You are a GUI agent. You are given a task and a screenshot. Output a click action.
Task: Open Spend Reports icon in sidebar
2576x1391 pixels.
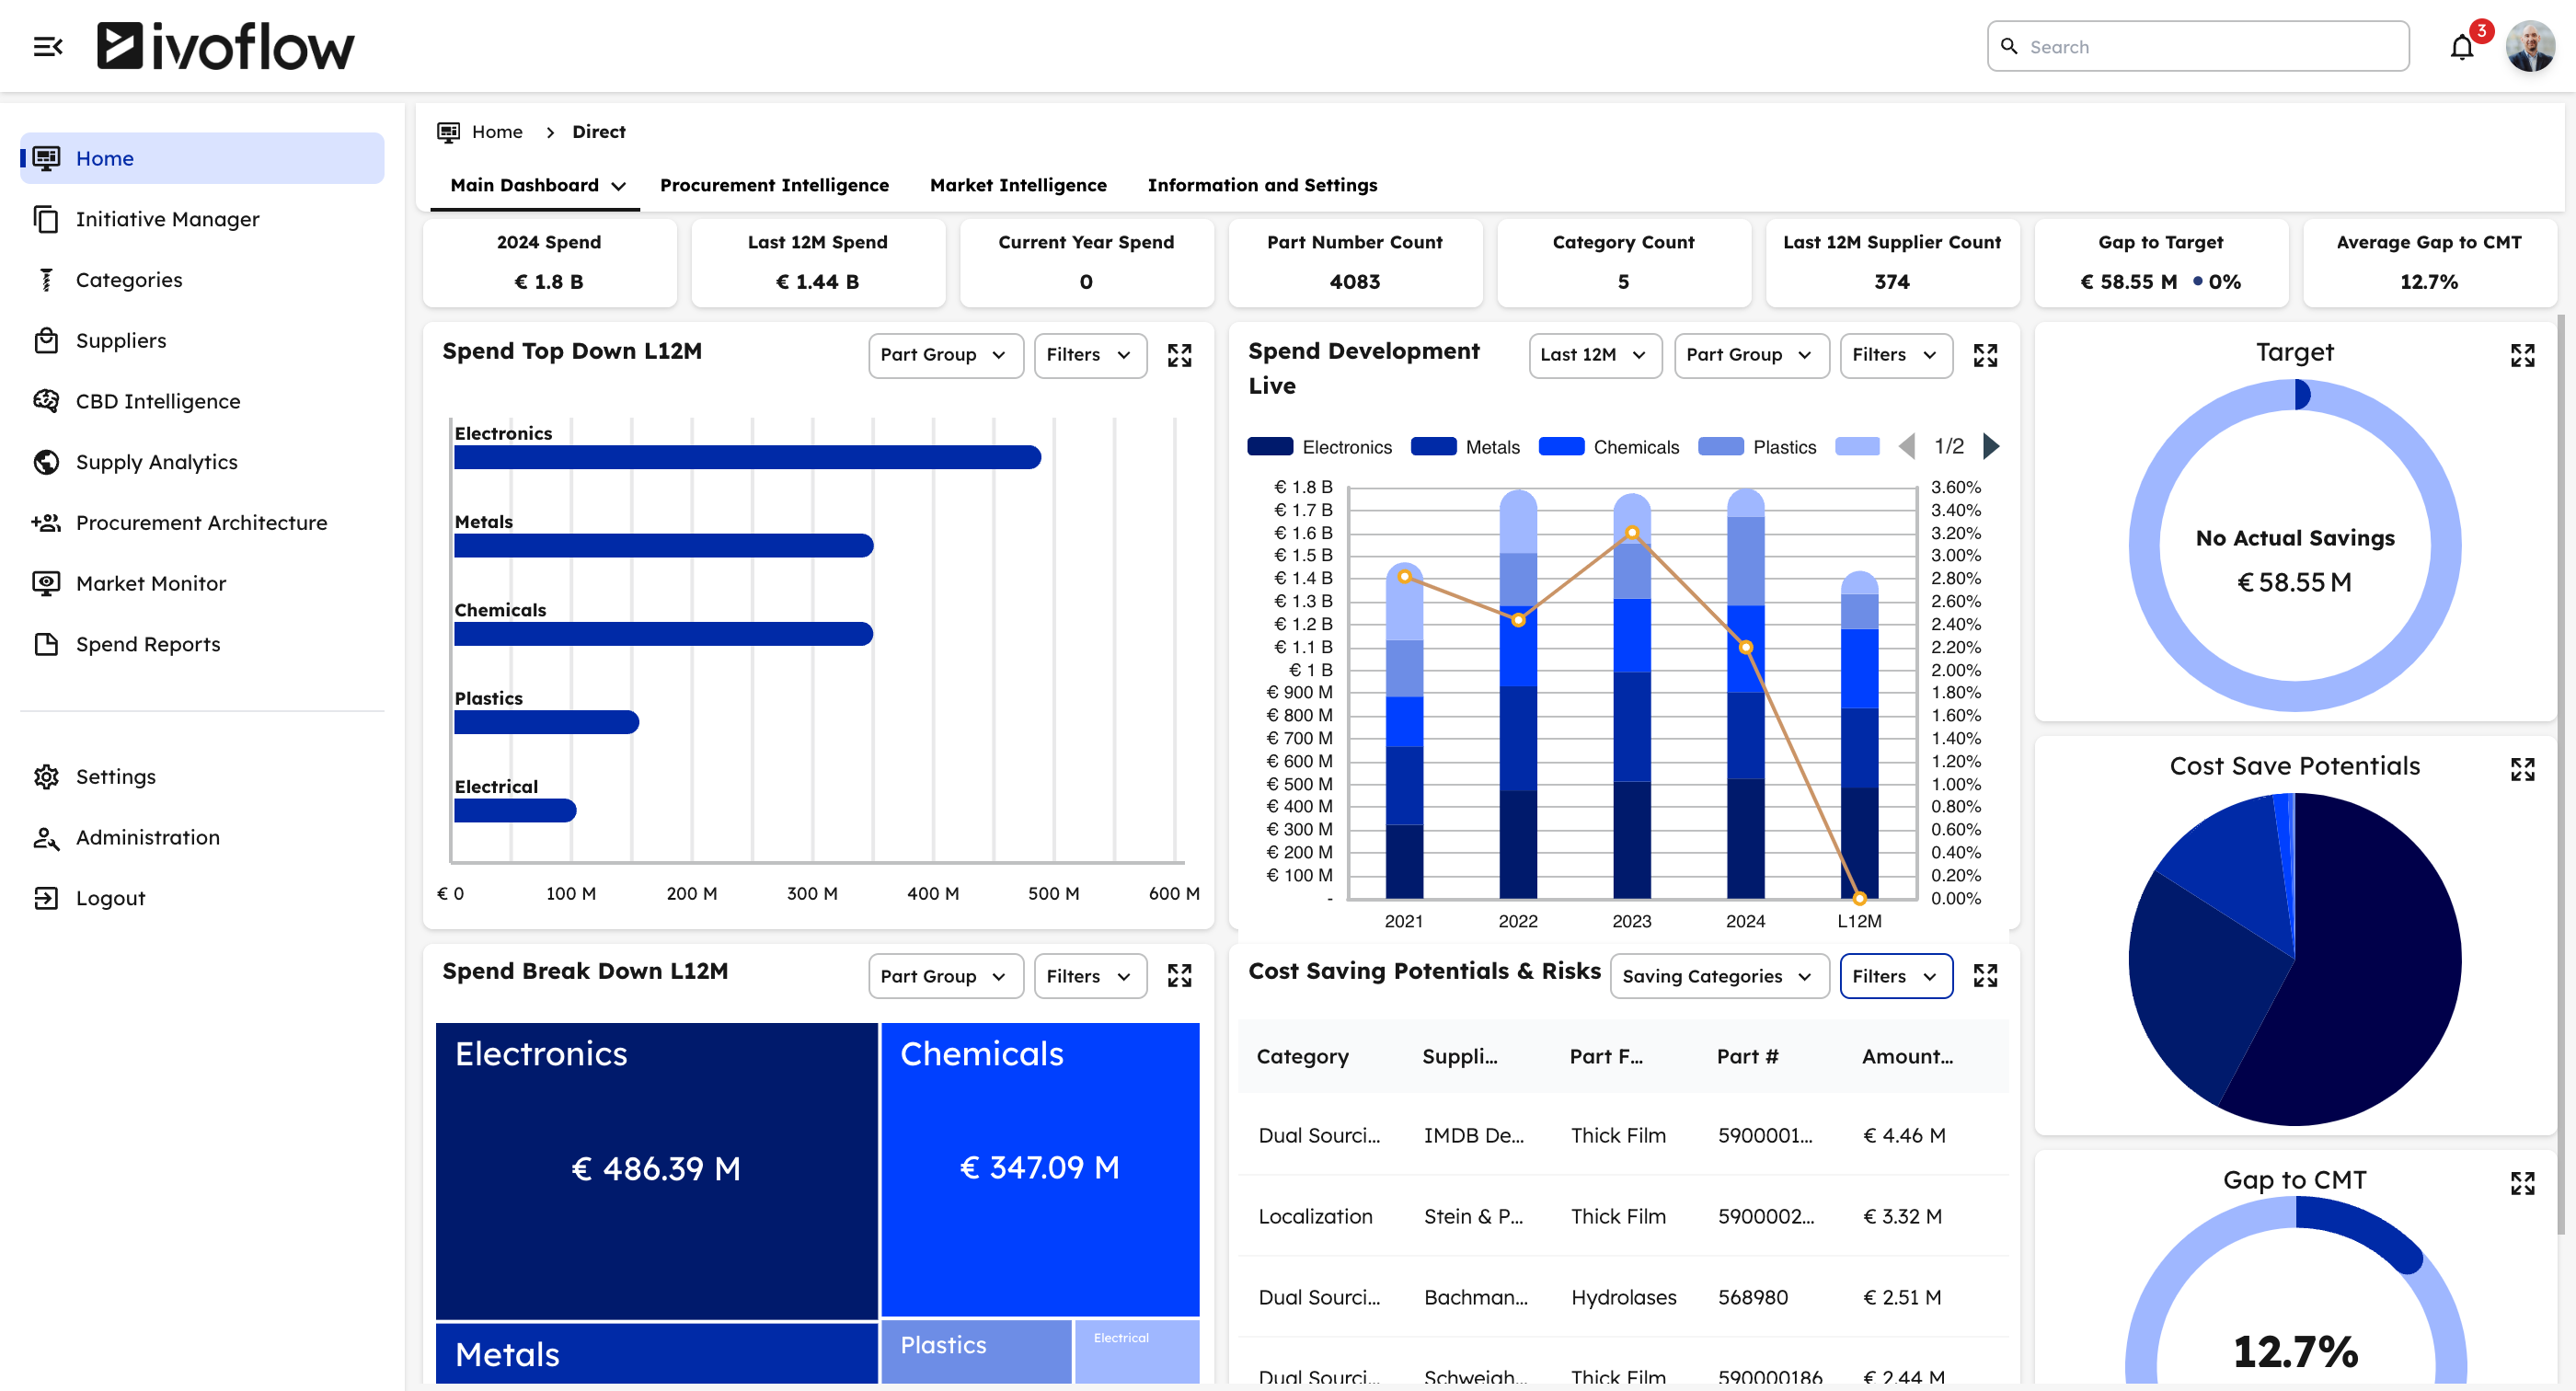(x=46, y=644)
